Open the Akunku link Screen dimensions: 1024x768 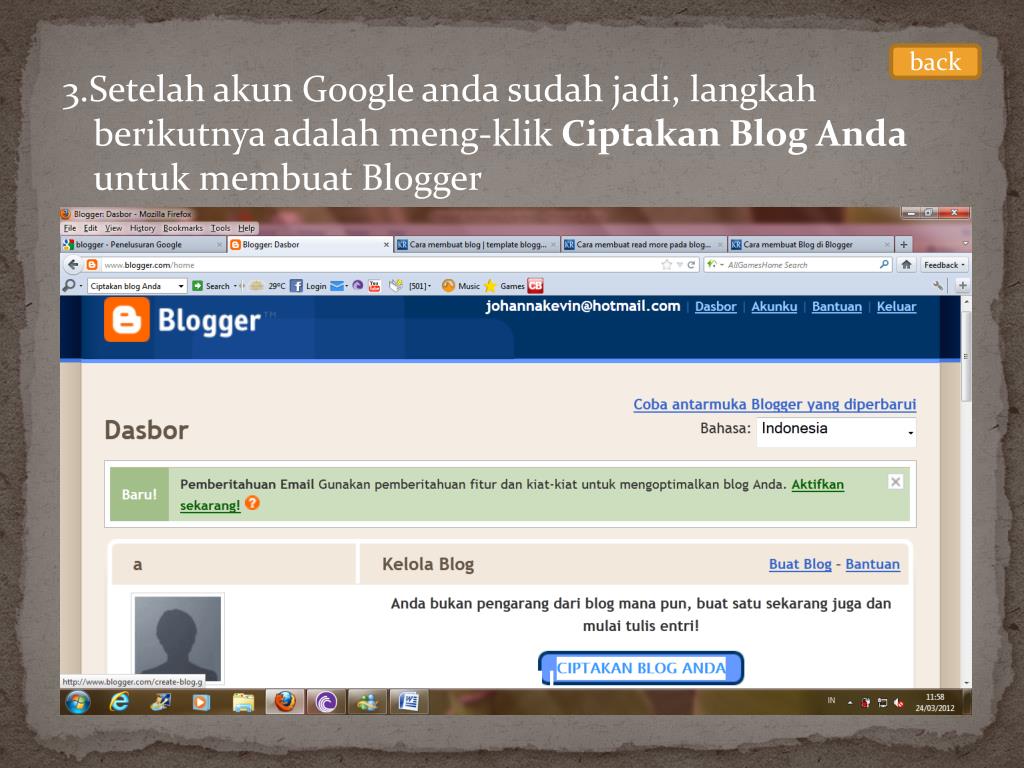774,306
